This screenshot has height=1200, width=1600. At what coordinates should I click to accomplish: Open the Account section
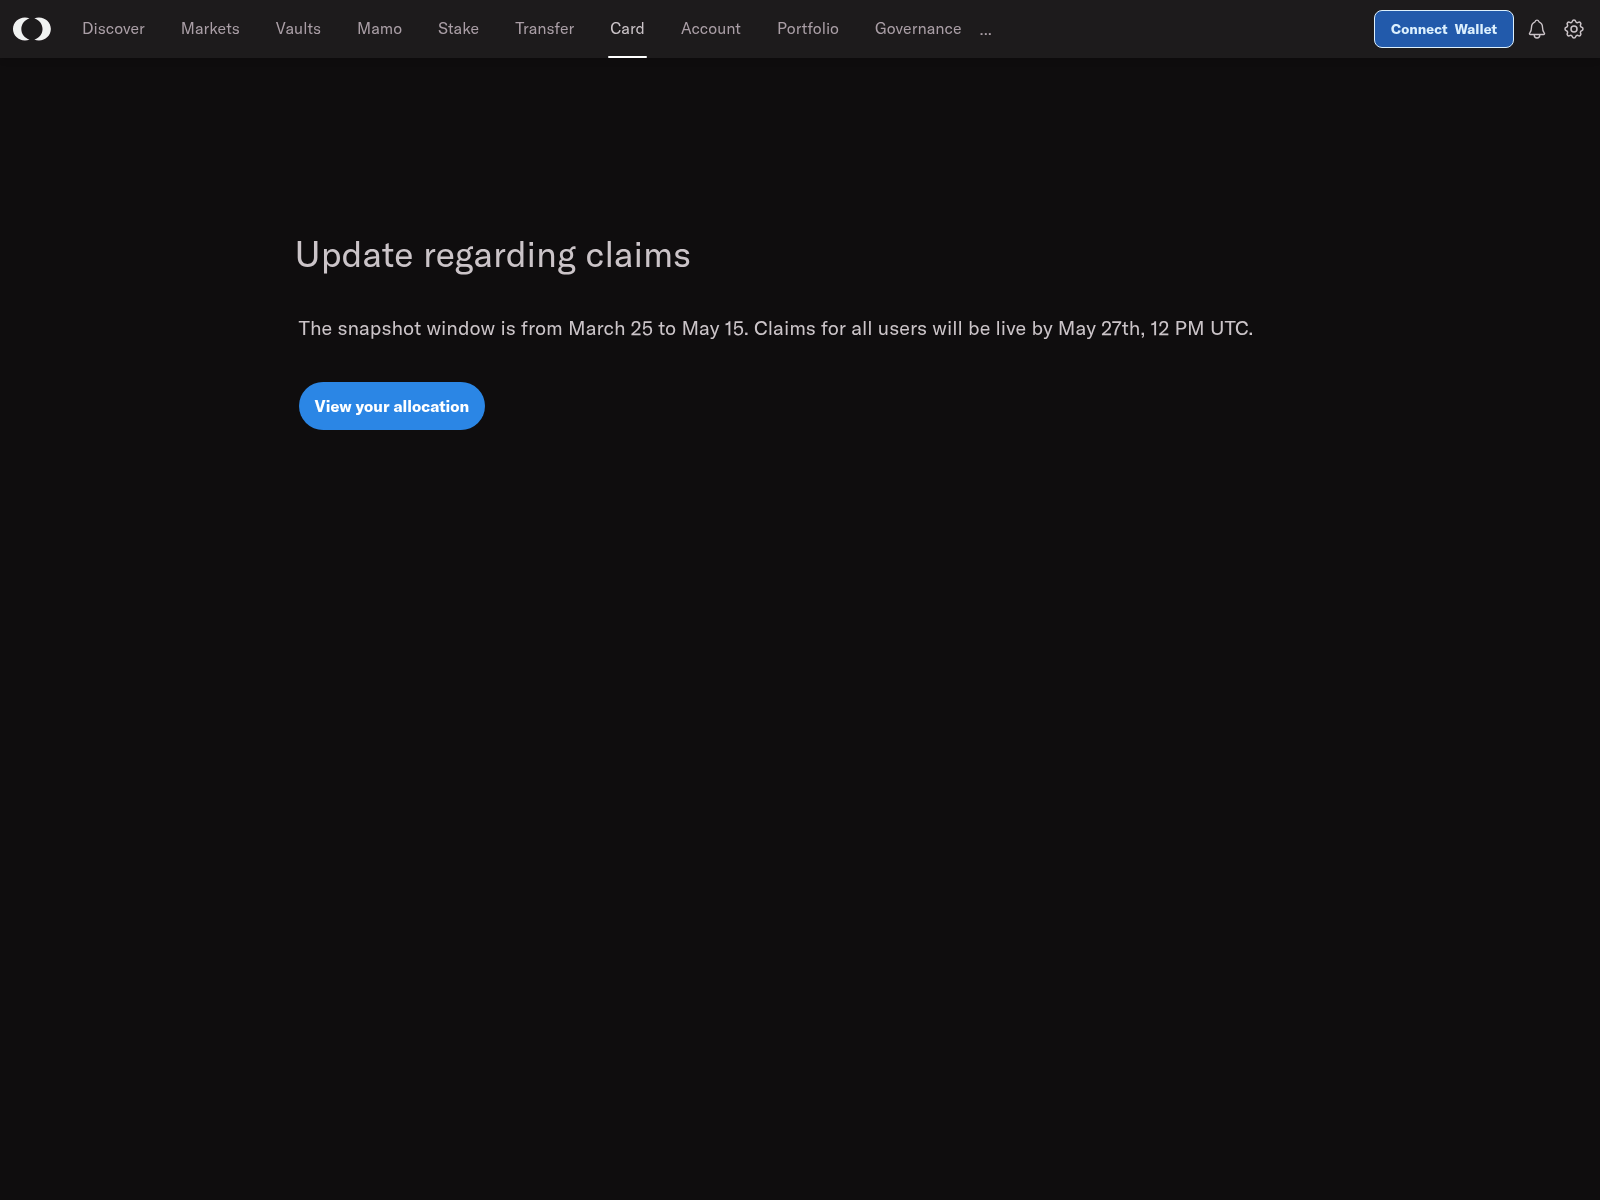pyautogui.click(x=710, y=29)
